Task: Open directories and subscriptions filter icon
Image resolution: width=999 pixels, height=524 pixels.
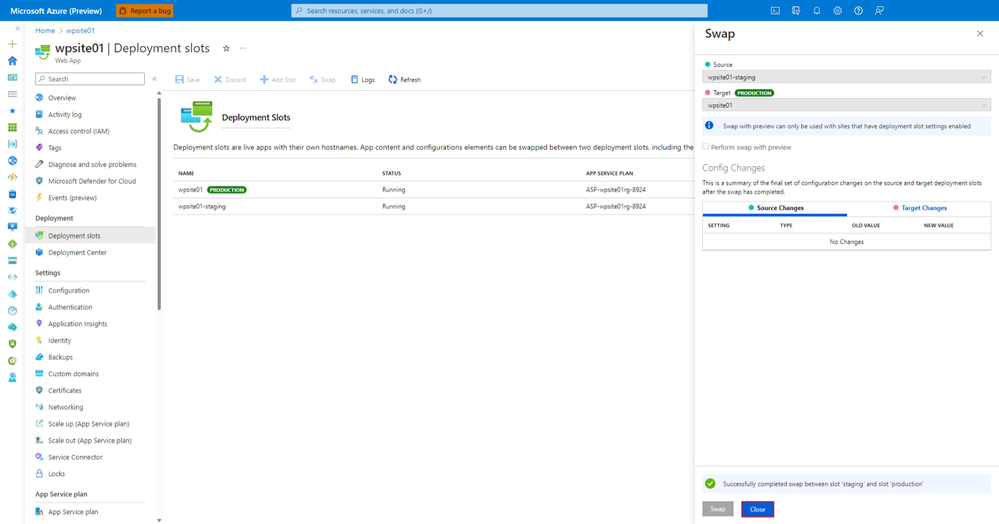Action: click(x=796, y=11)
